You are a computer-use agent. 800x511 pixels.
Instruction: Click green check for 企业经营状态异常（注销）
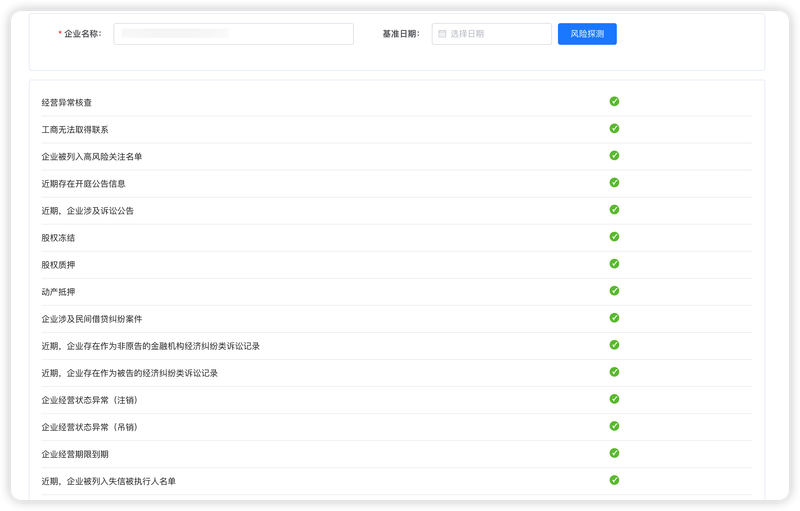[614, 399]
